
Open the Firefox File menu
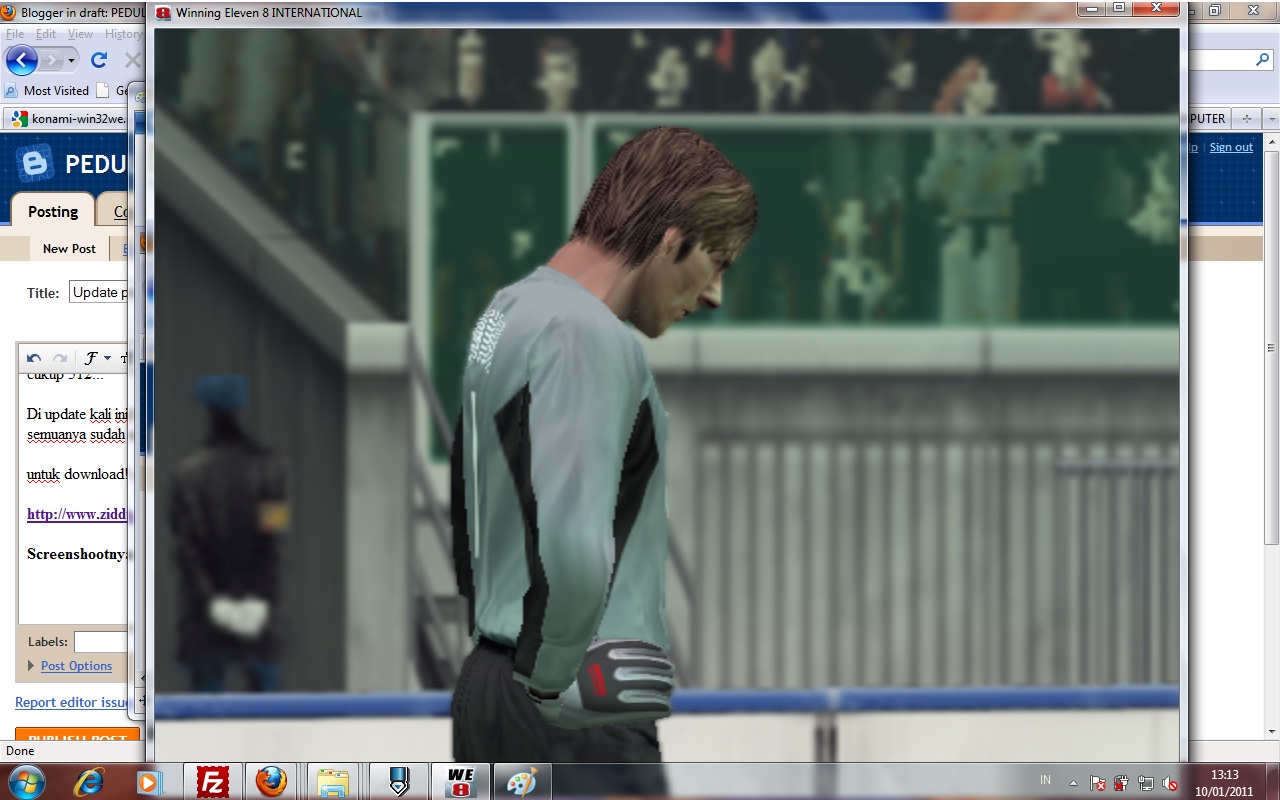click(14, 33)
